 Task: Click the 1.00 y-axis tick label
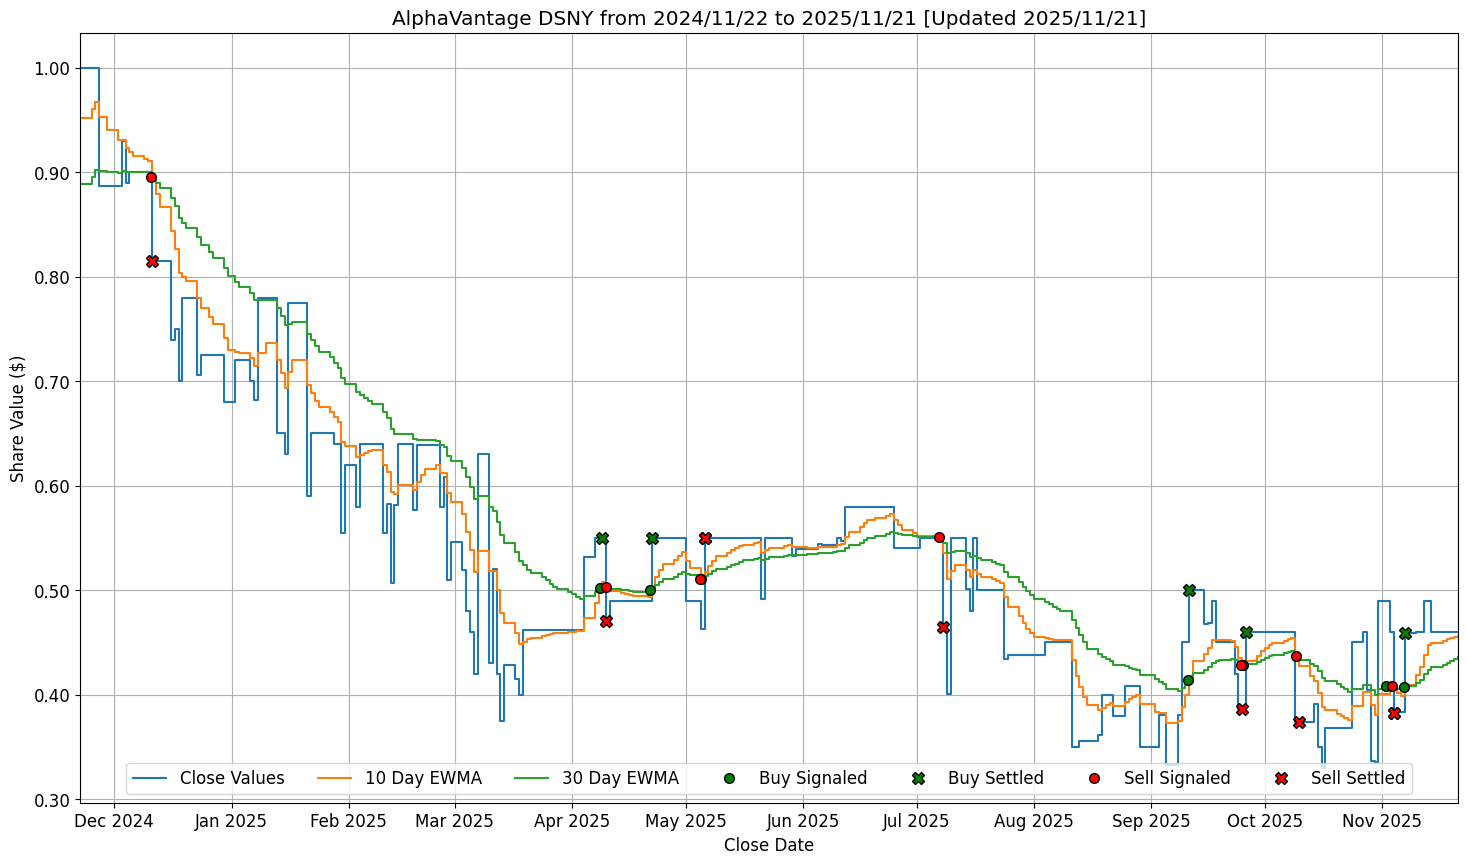click(50, 69)
